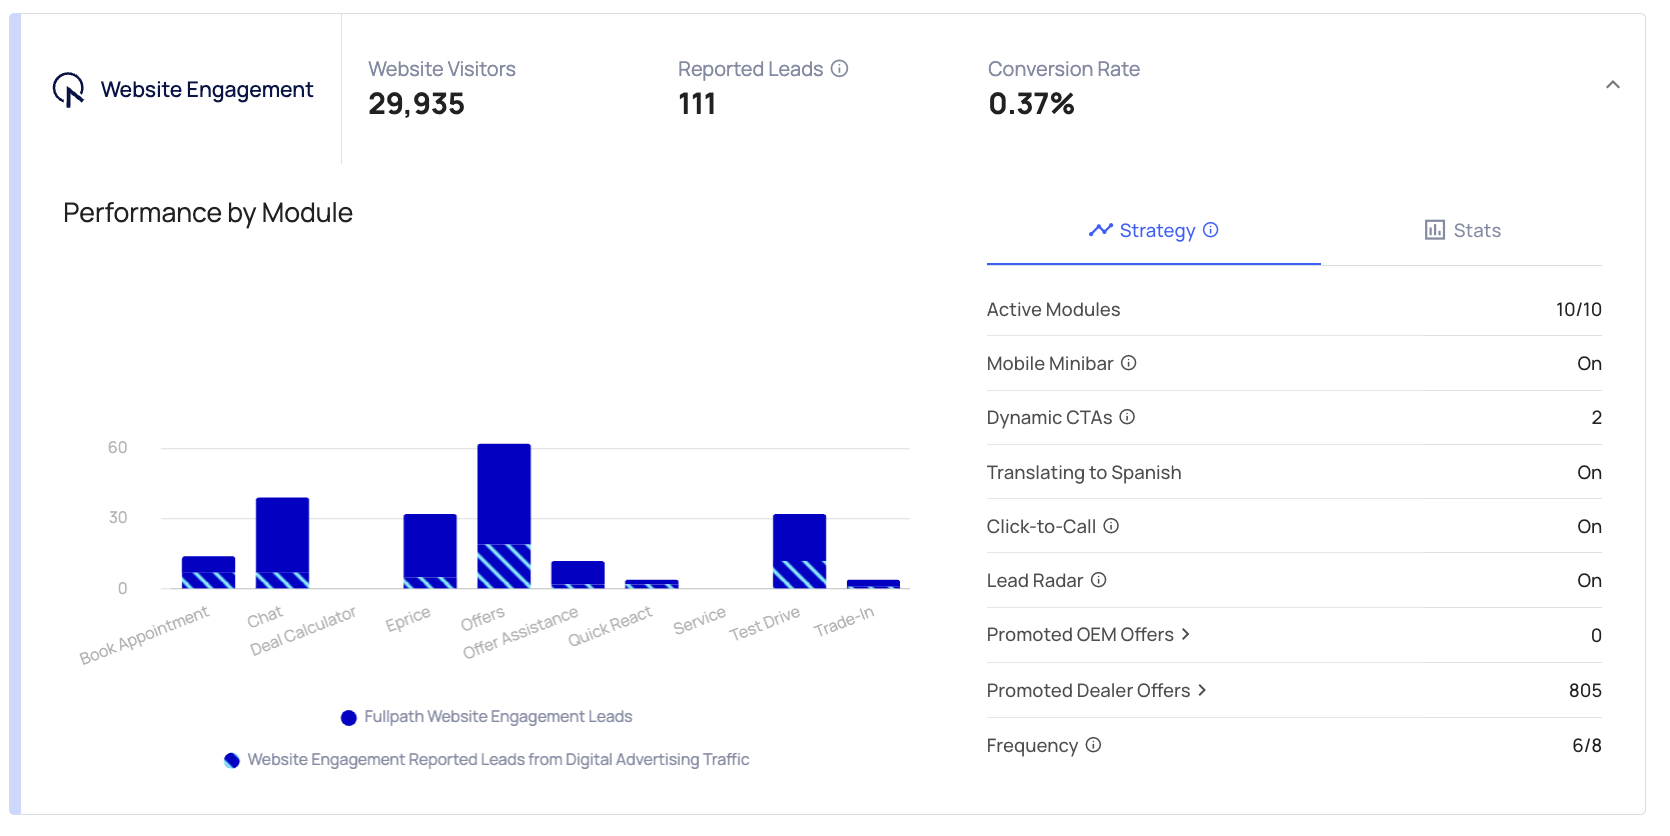Click the Frequency info icon
1670x836 pixels.
point(1094,745)
